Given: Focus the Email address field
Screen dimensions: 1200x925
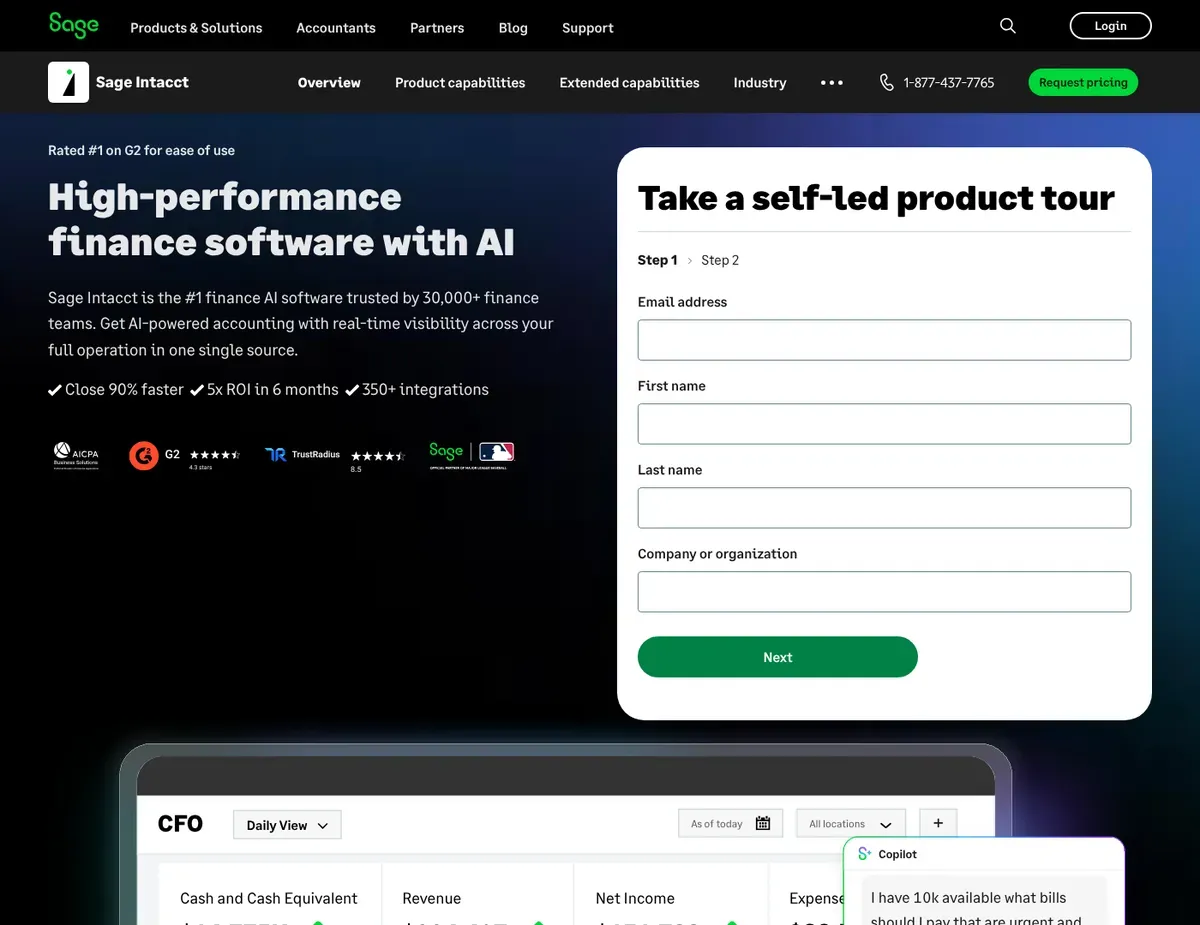Looking at the screenshot, I should click(x=885, y=340).
